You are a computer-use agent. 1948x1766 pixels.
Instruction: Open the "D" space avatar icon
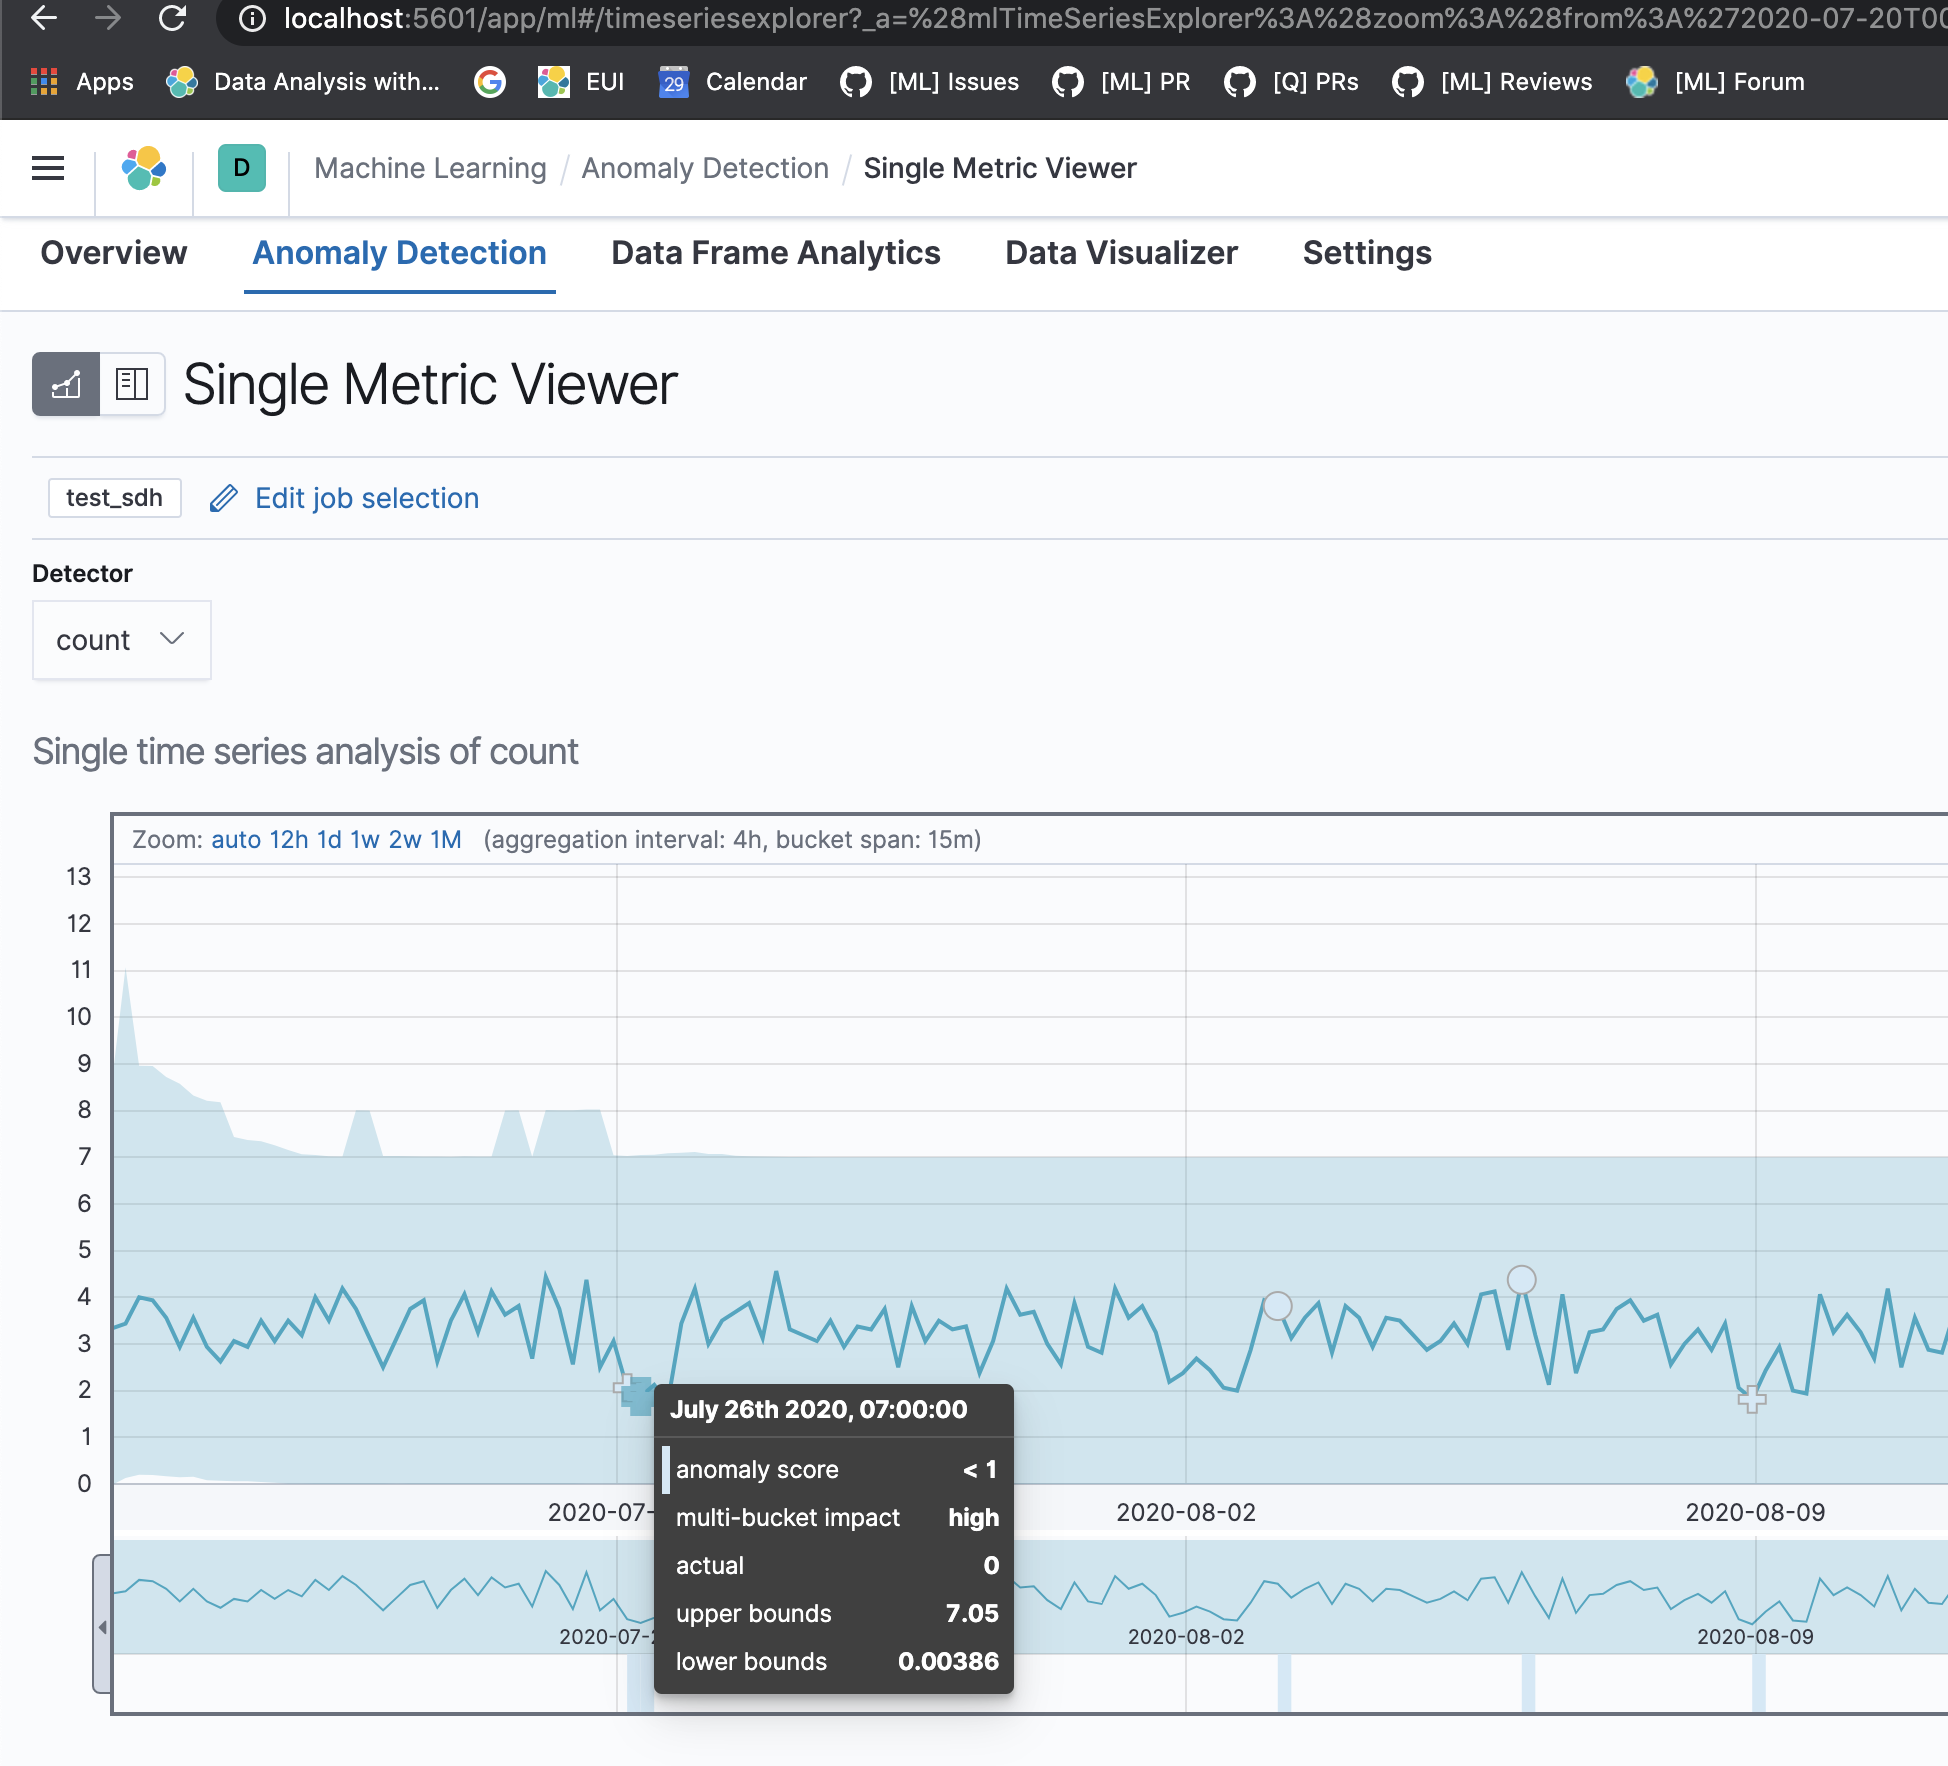pyautogui.click(x=240, y=168)
